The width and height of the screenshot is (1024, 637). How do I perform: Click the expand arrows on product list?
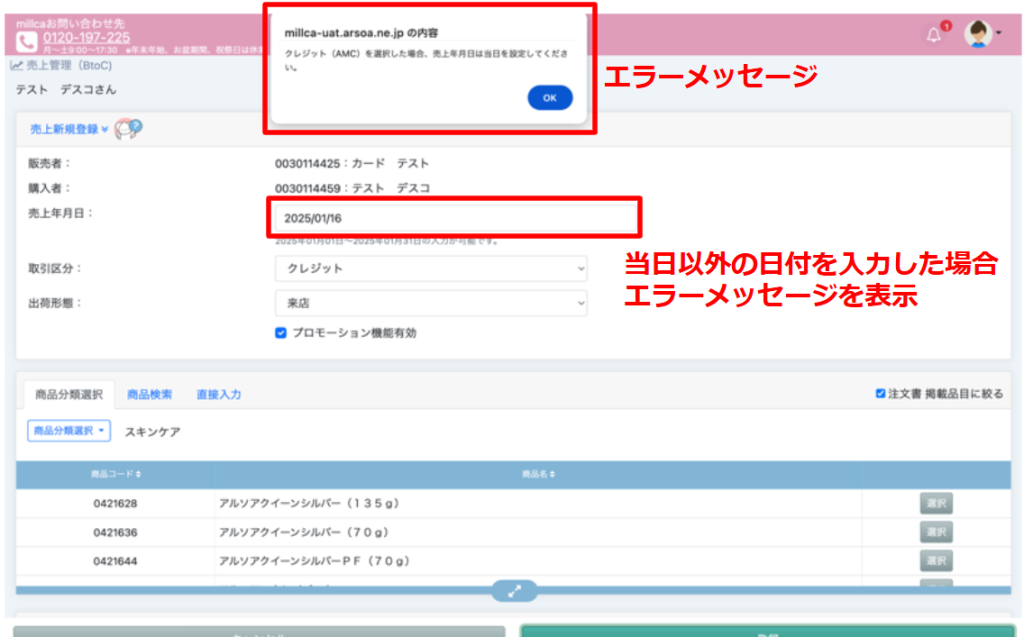[514, 590]
